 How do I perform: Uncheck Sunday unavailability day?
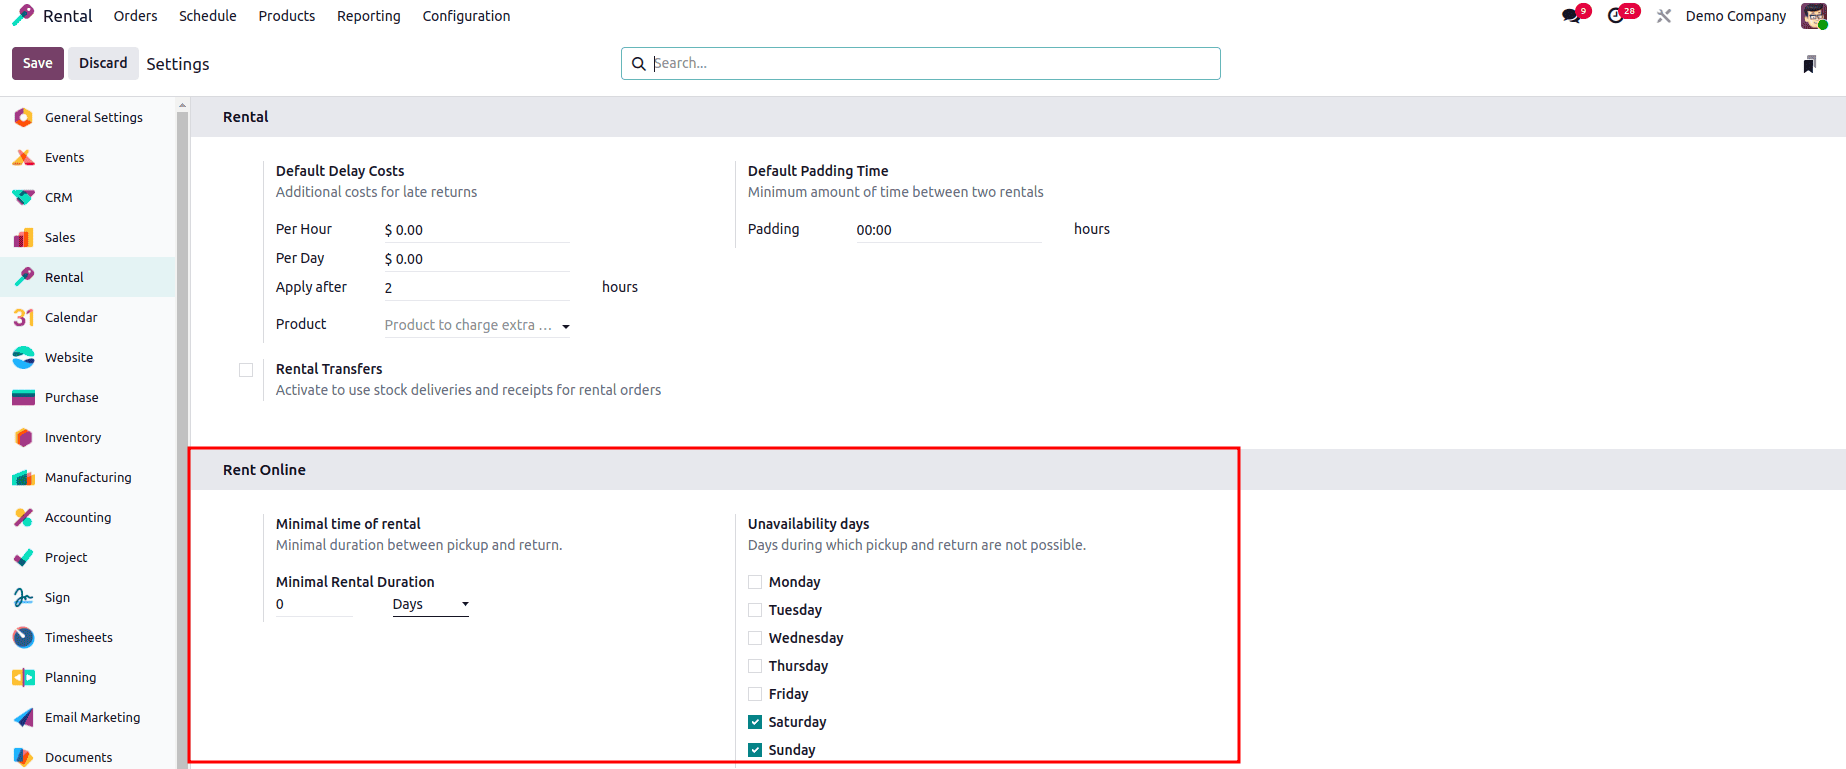pos(755,750)
